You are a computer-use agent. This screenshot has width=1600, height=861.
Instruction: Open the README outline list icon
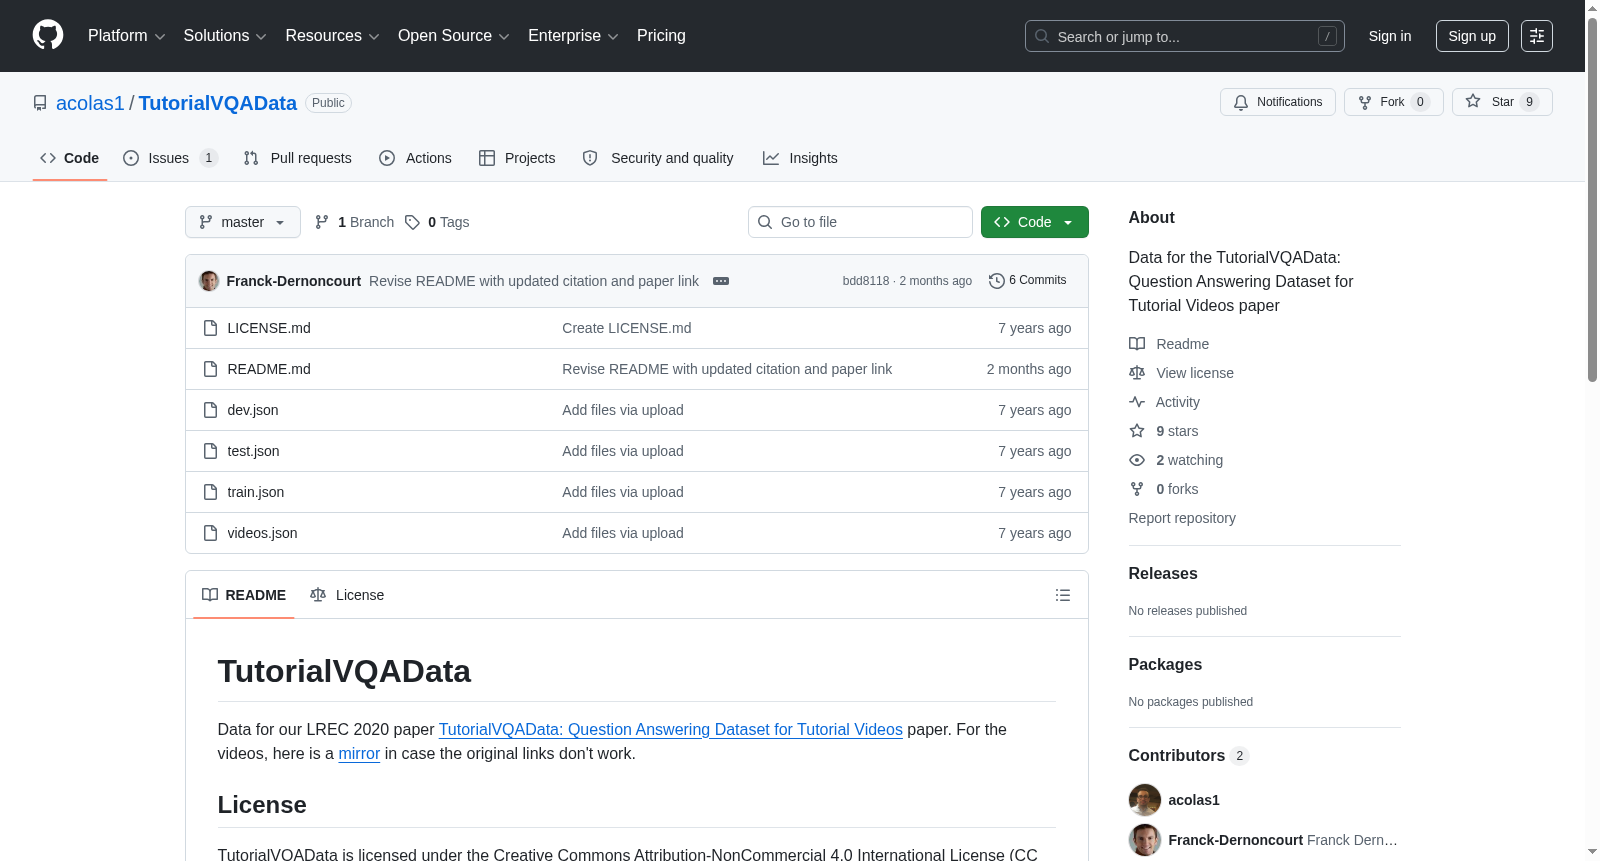(x=1063, y=595)
